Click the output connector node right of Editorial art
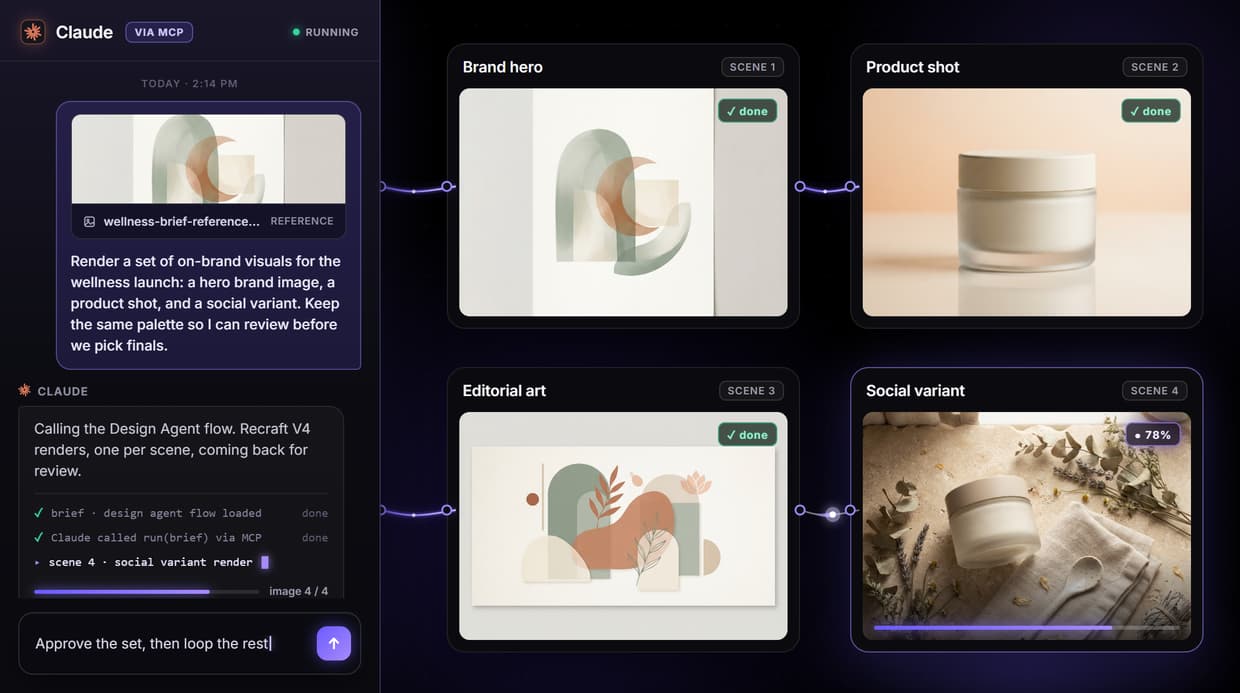This screenshot has width=1240, height=693. 800,510
